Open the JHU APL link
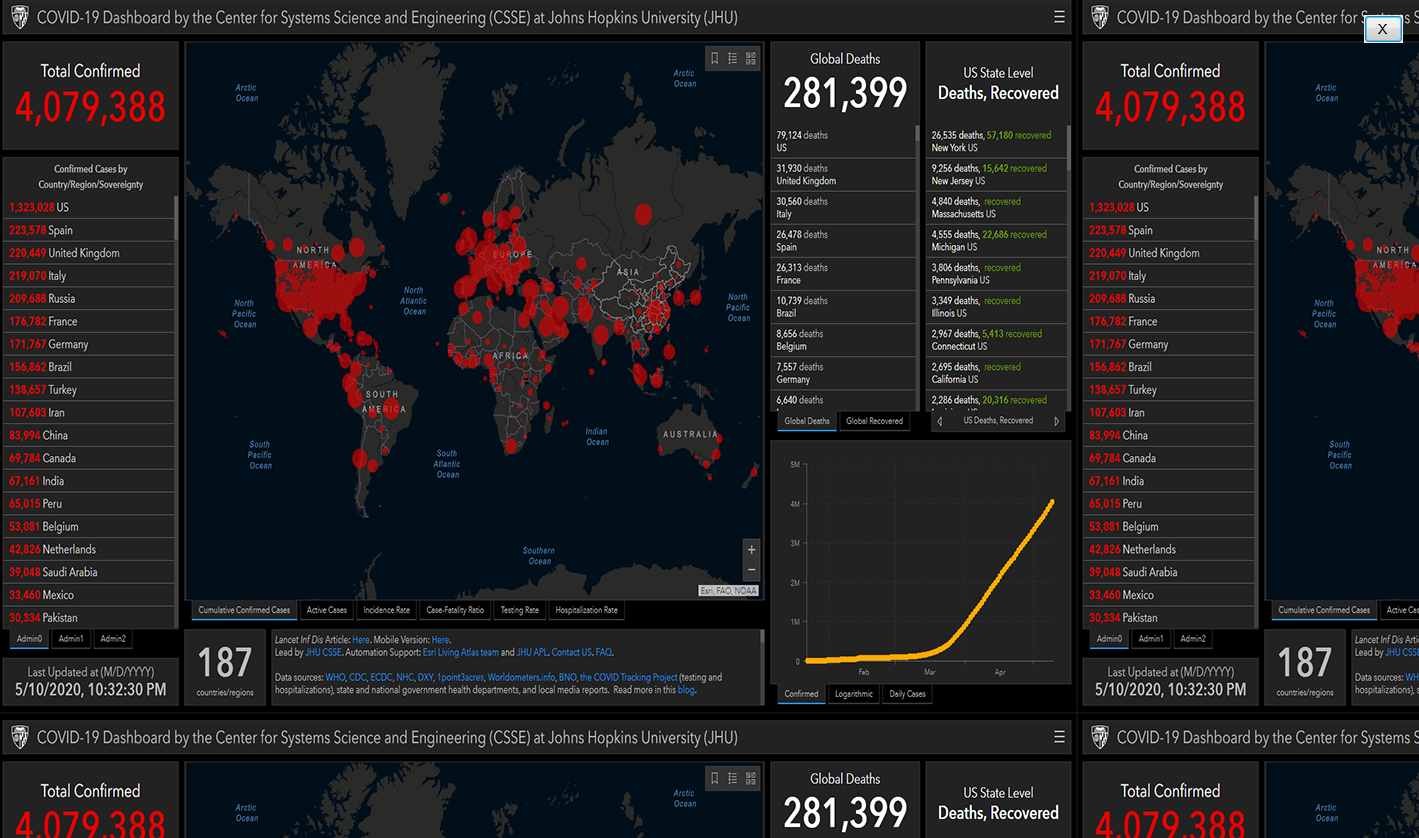The height and width of the screenshot is (838, 1419). pos(532,652)
